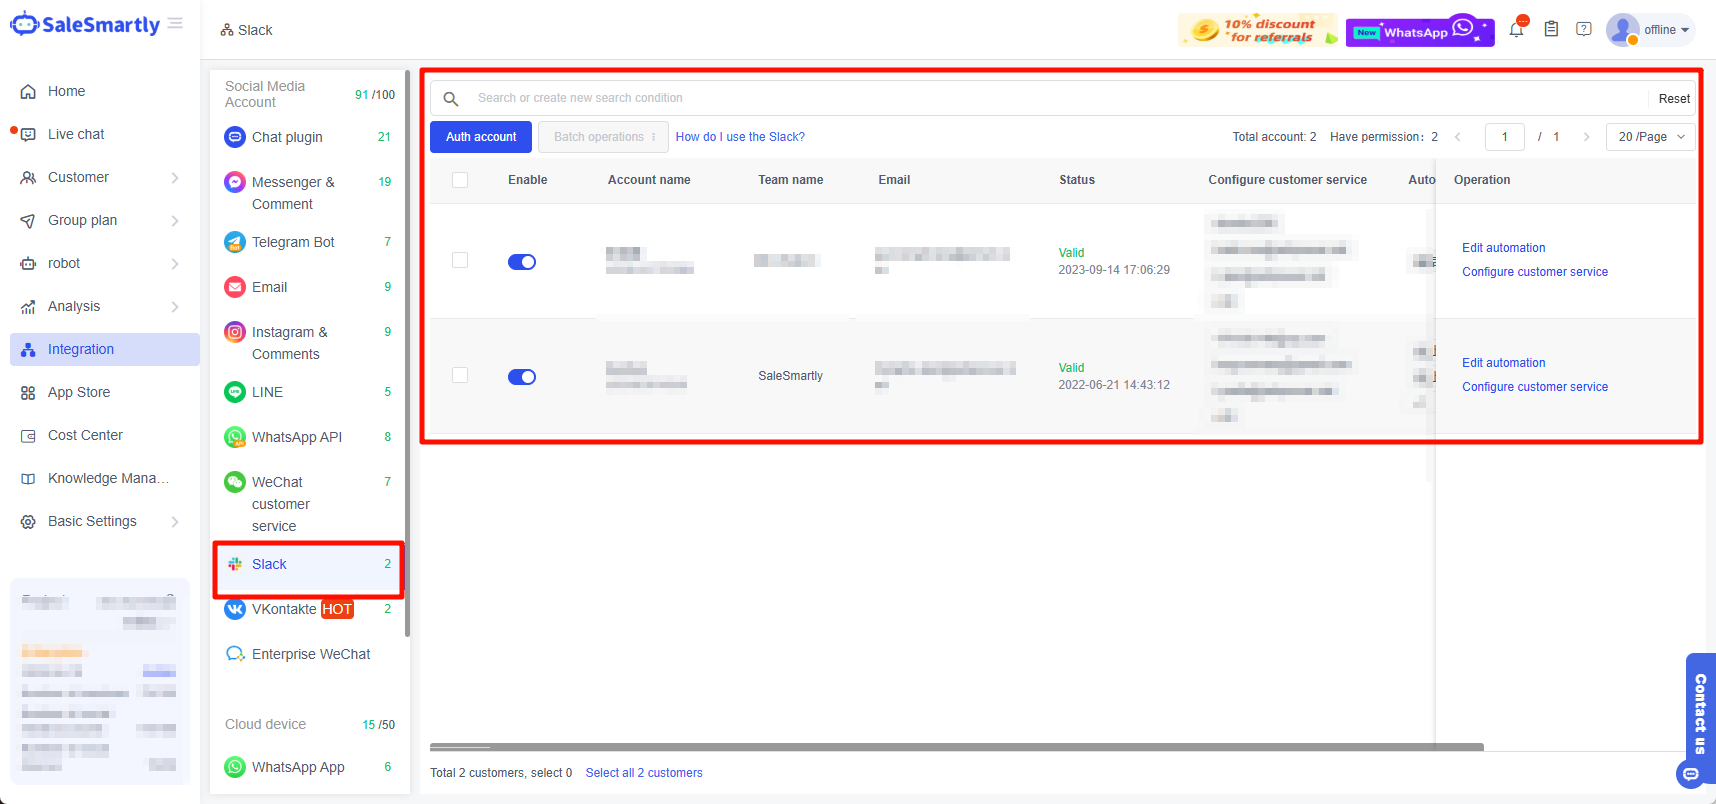The width and height of the screenshot is (1716, 804).
Task: Click Configure customer service for SaleSmartly row
Action: click(1535, 387)
